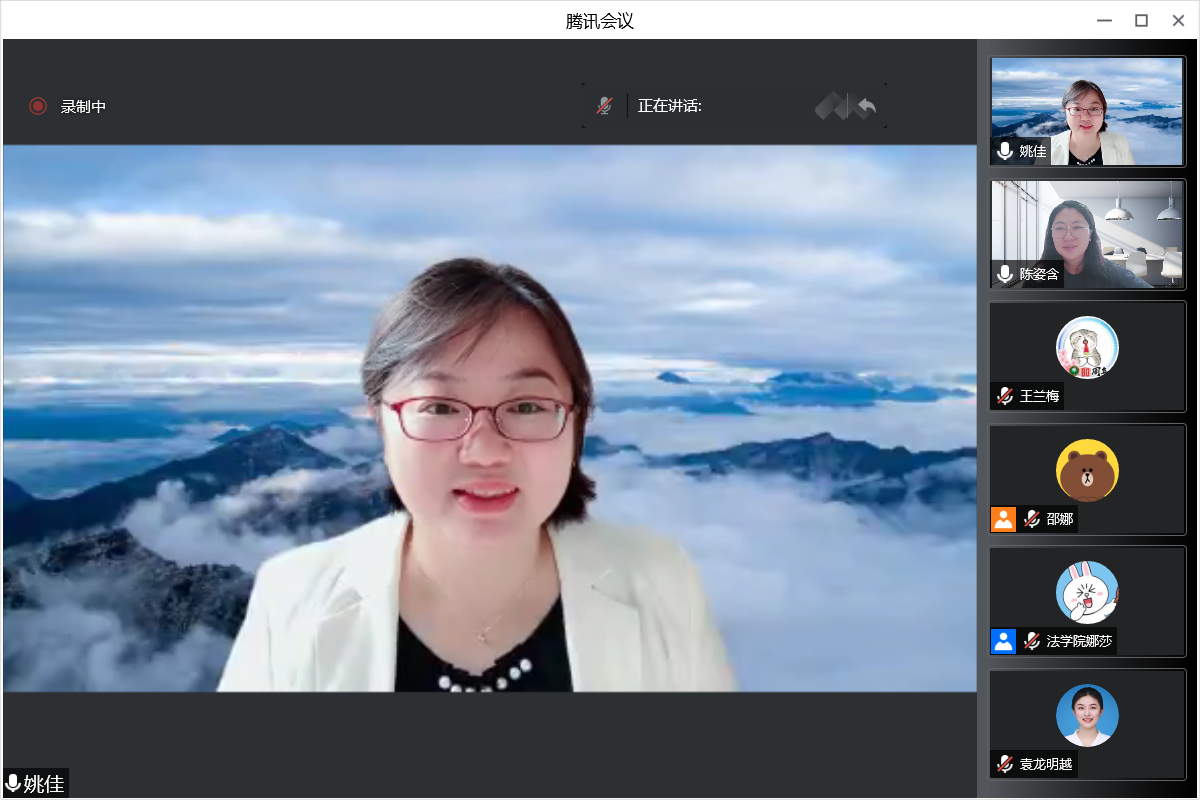
Task: Click the 正在讲话 speaker label
Action: pyautogui.click(x=670, y=106)
